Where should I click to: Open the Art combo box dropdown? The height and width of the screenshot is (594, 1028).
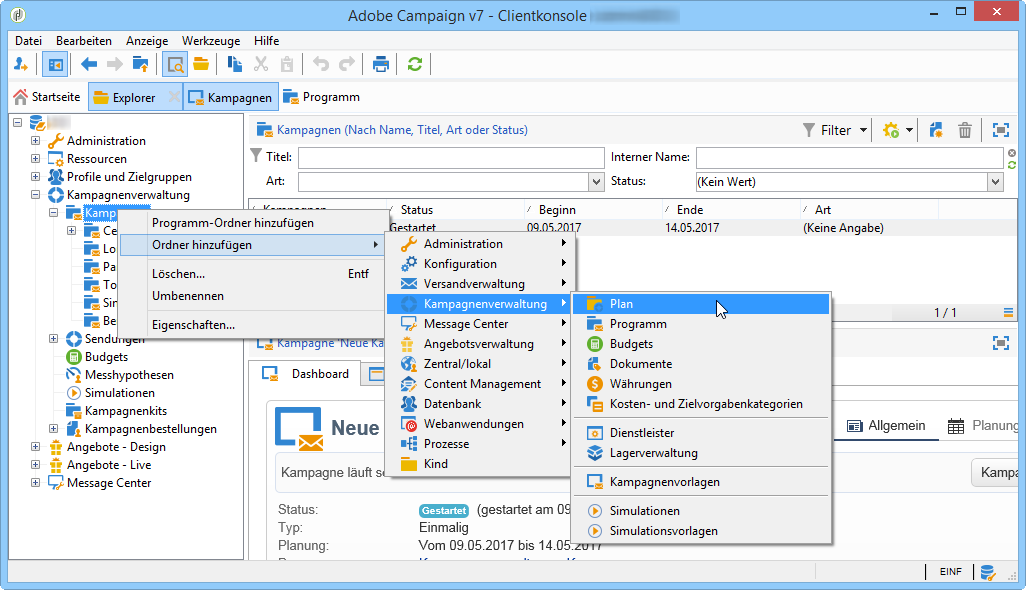(596, 182)
